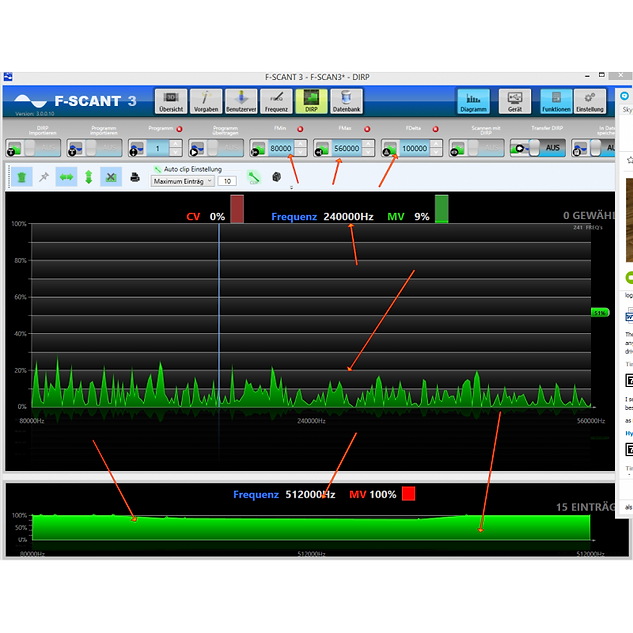Click the FMax field showing 560000
Viewport: 633px width, 633px height.
pos(346,148)
